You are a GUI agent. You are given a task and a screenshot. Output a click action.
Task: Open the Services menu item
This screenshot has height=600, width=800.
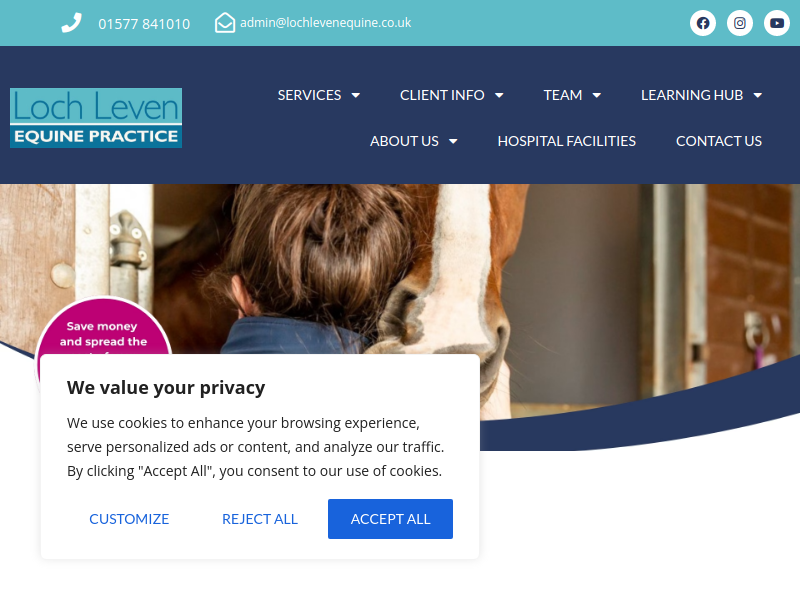(x=309, y=95)
